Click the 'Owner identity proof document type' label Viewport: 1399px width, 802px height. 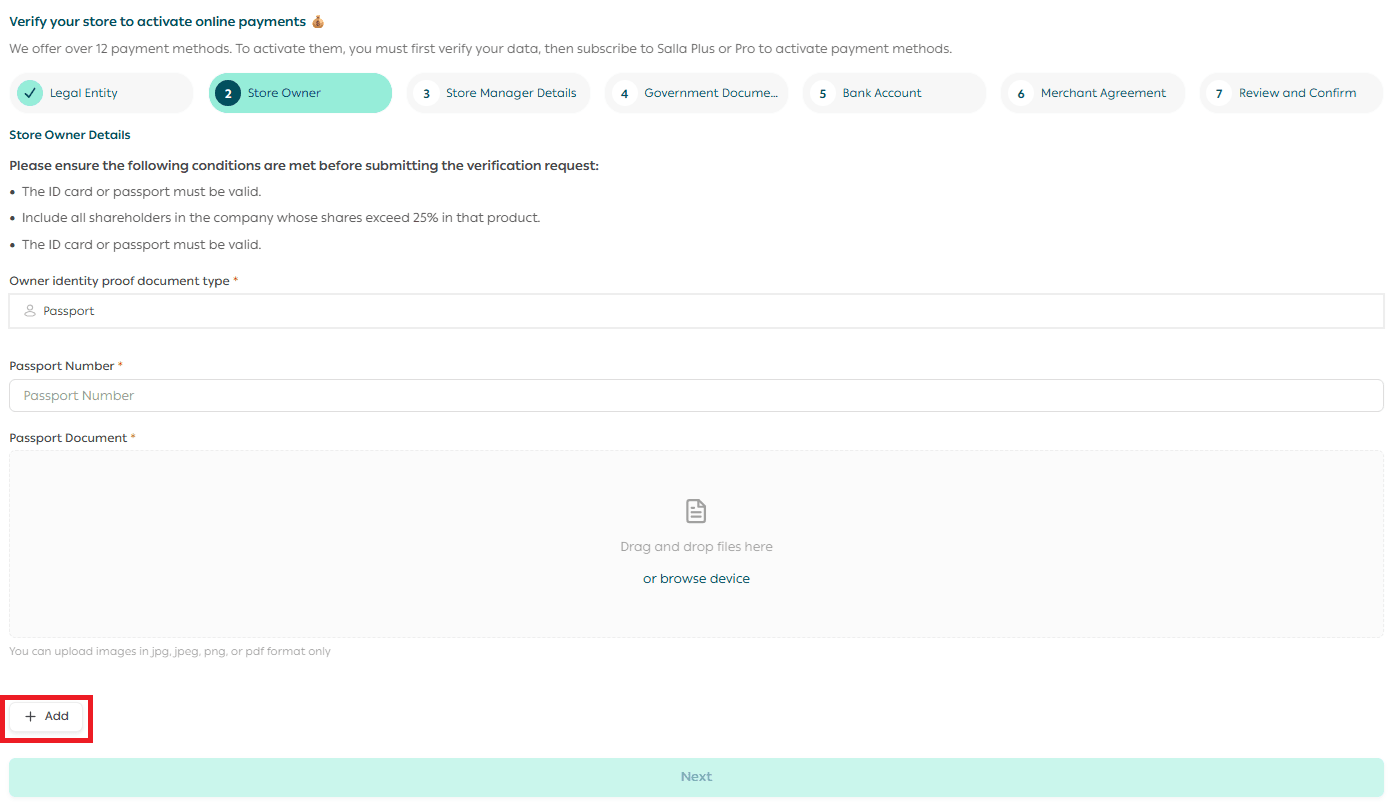[119, 281]
